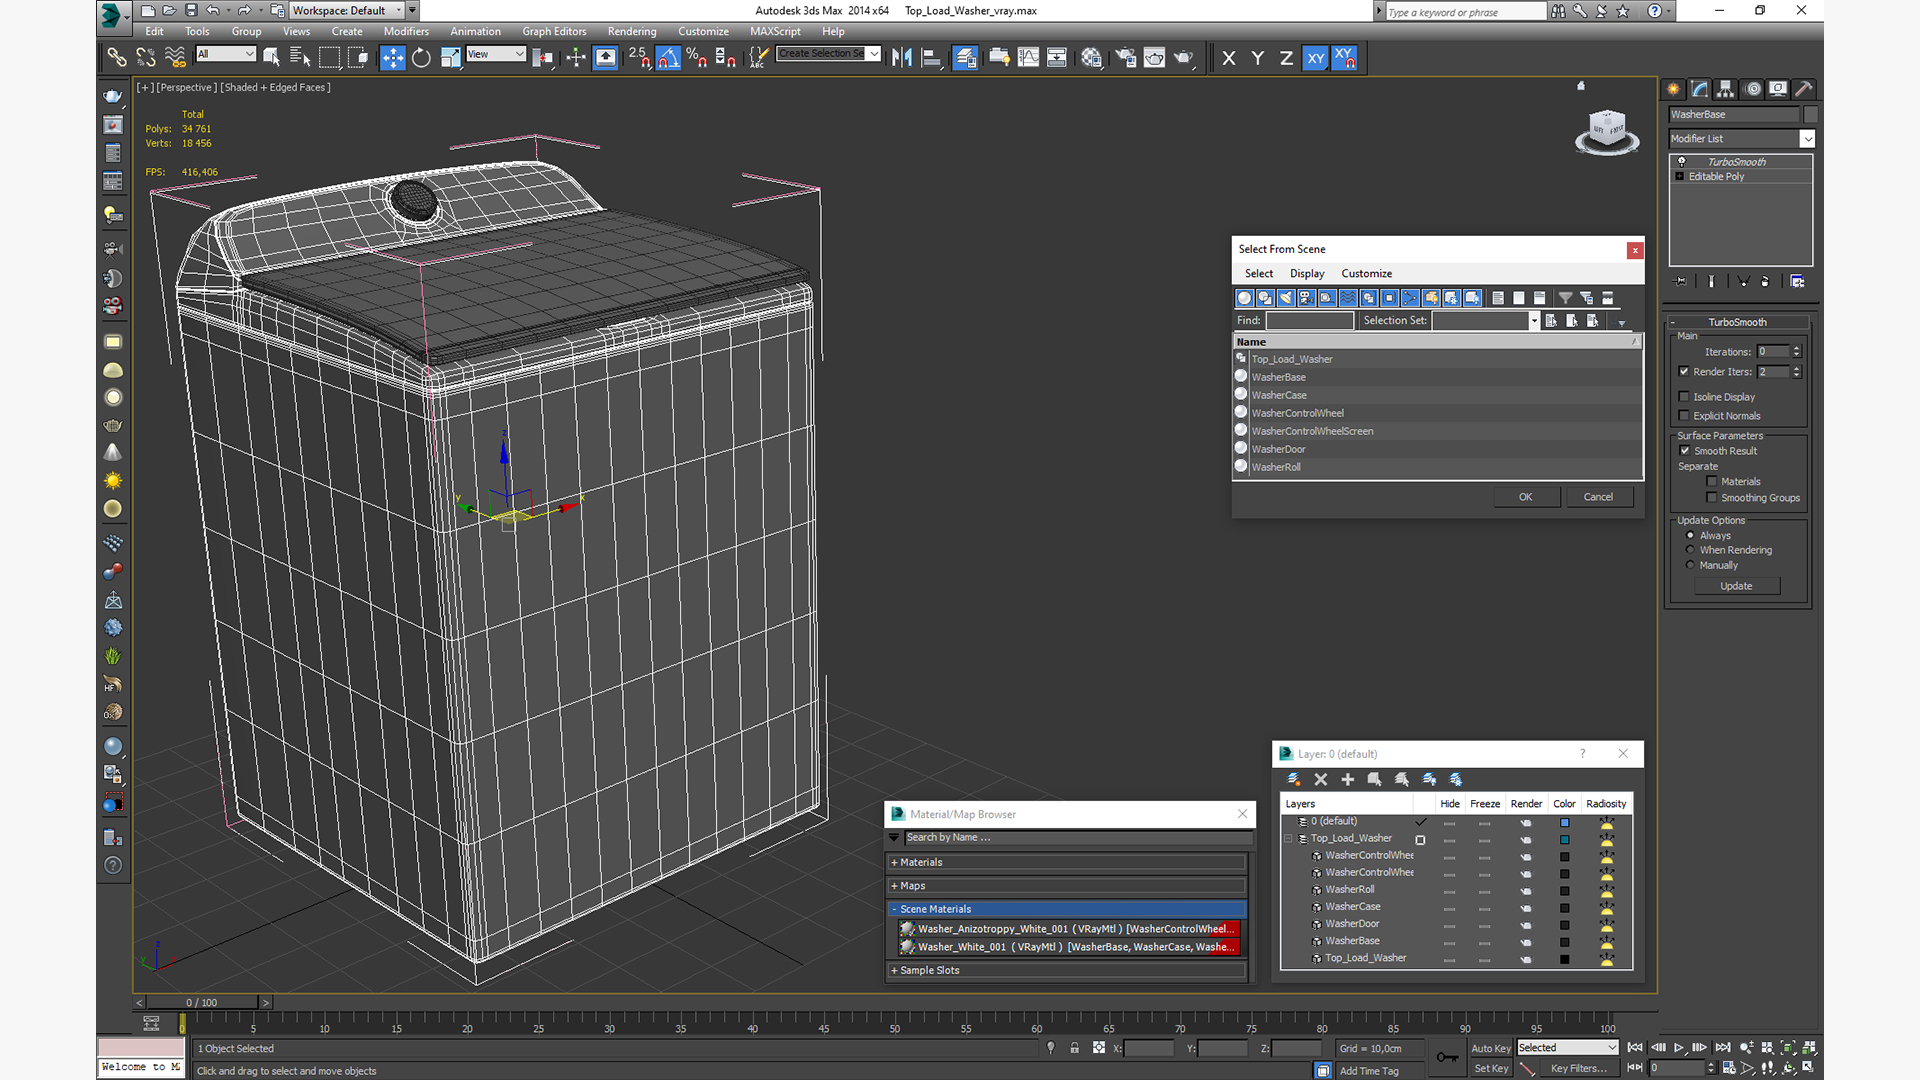Click the Key Filters button
This screenshot has height=1080, width=1920.
1579,1068
